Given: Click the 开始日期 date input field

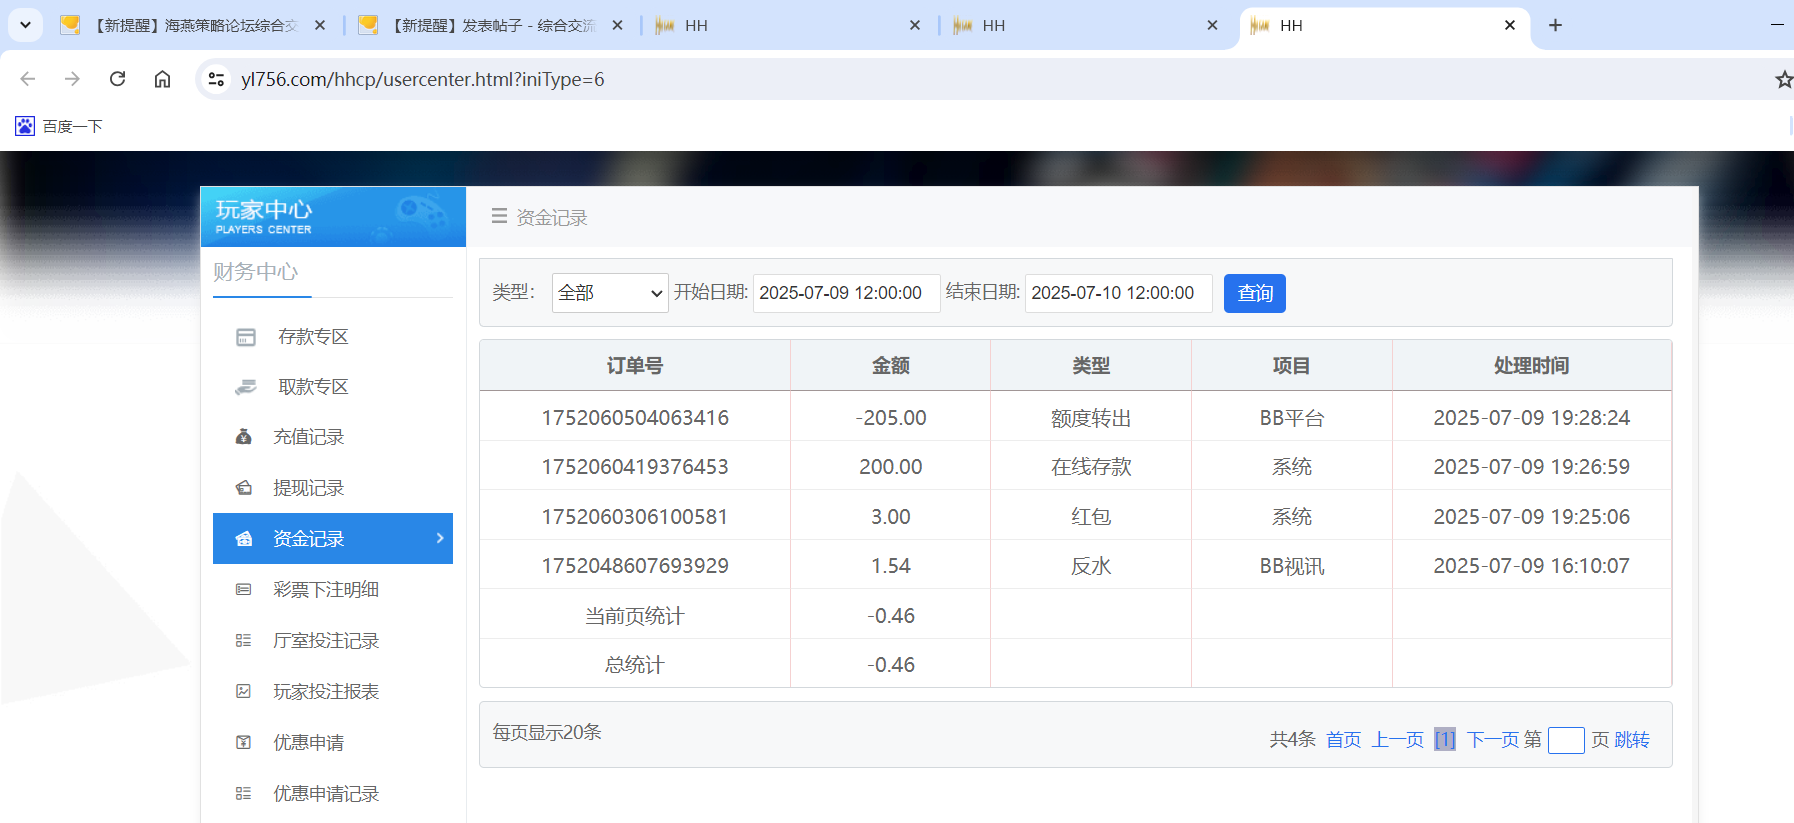Looking at the screenshot, I should (x=845, y=293).
